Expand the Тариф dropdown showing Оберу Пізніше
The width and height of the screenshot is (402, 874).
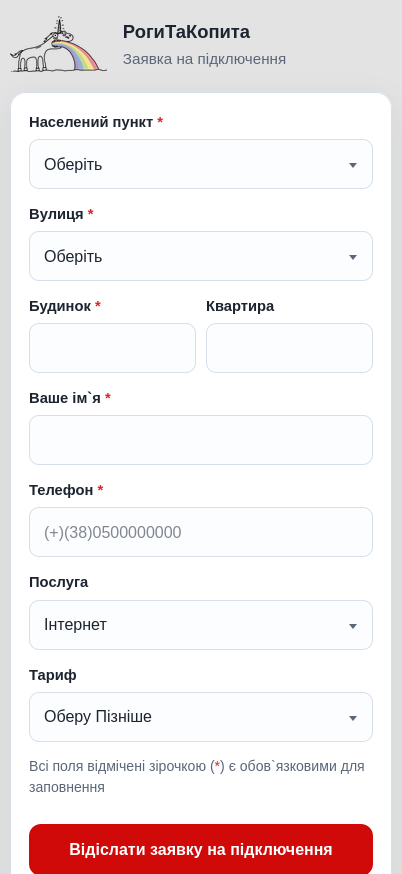201,717
